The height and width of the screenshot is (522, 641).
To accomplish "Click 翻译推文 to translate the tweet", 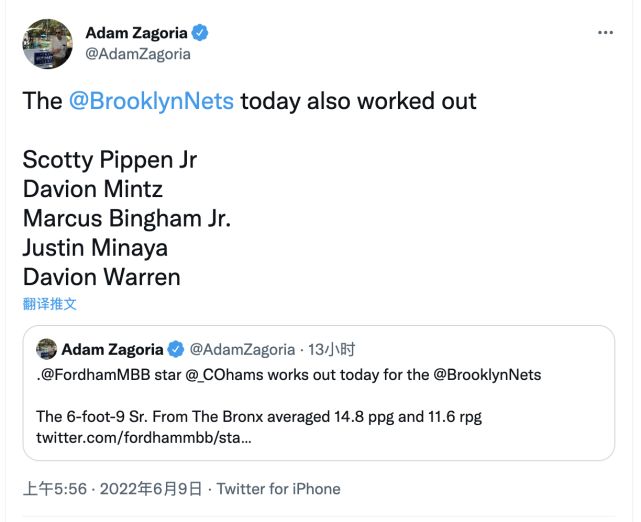I will point(49,303).
